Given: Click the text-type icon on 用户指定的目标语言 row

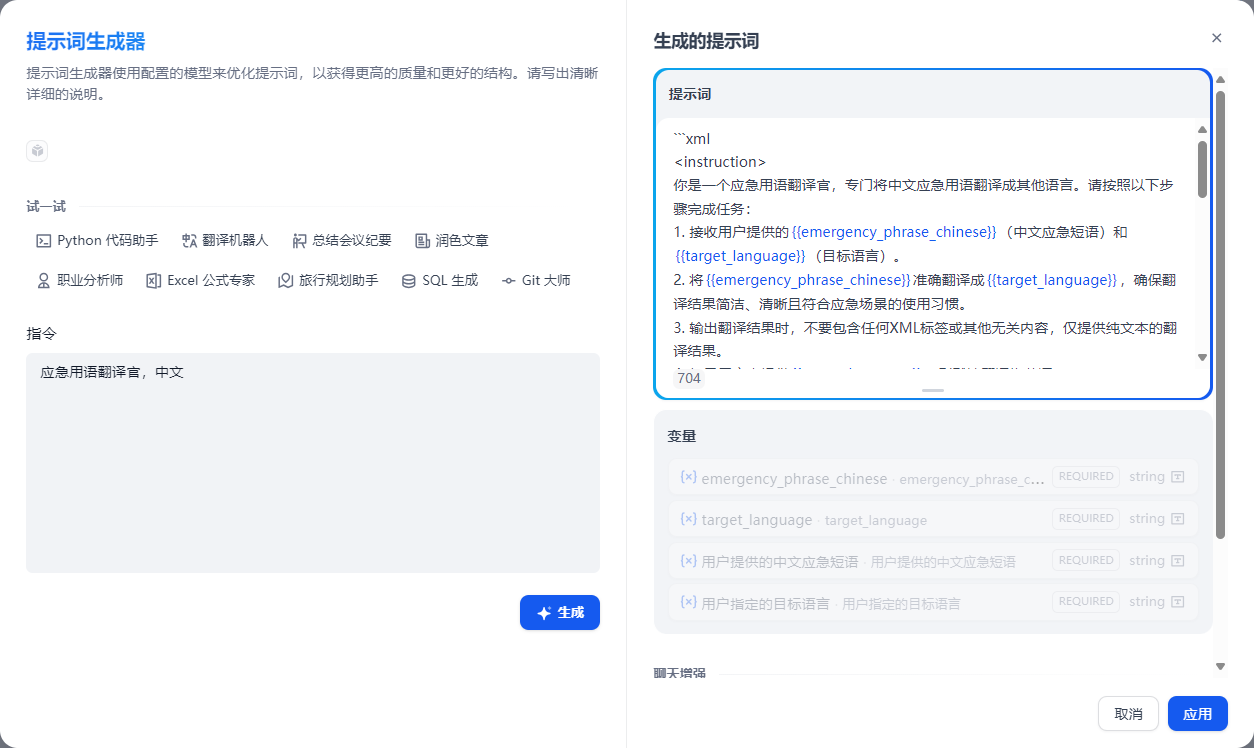Looking at the screenshot, I should [1177, 602].
